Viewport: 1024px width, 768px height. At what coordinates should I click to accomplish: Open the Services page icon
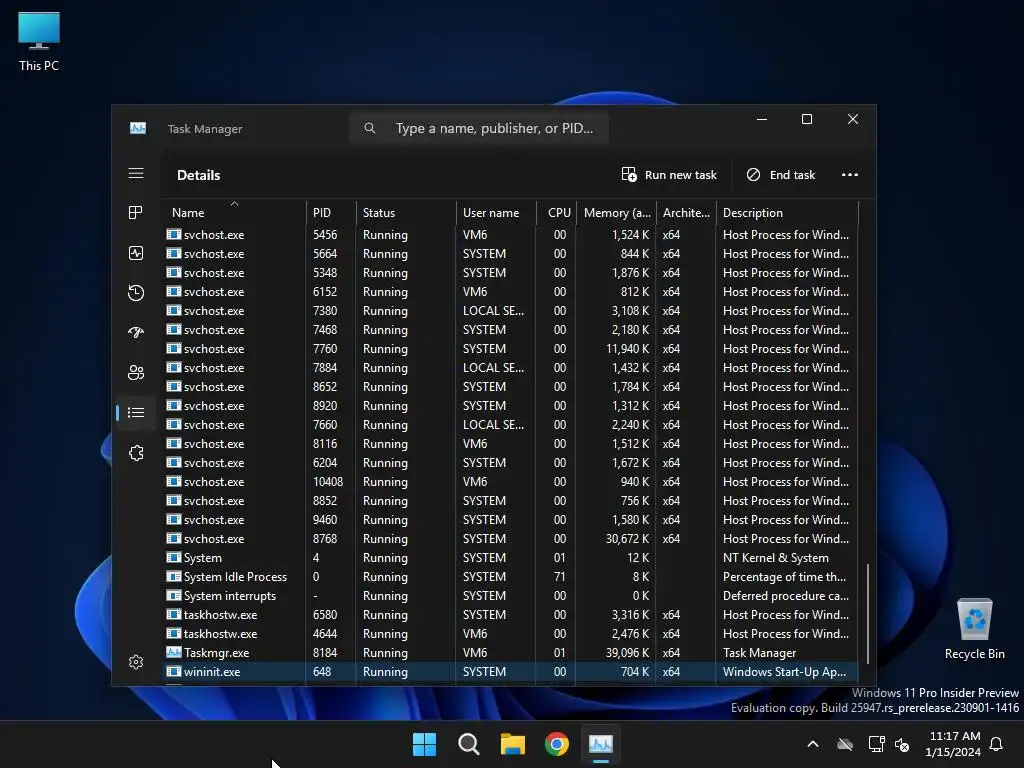(x=136, y=453)
